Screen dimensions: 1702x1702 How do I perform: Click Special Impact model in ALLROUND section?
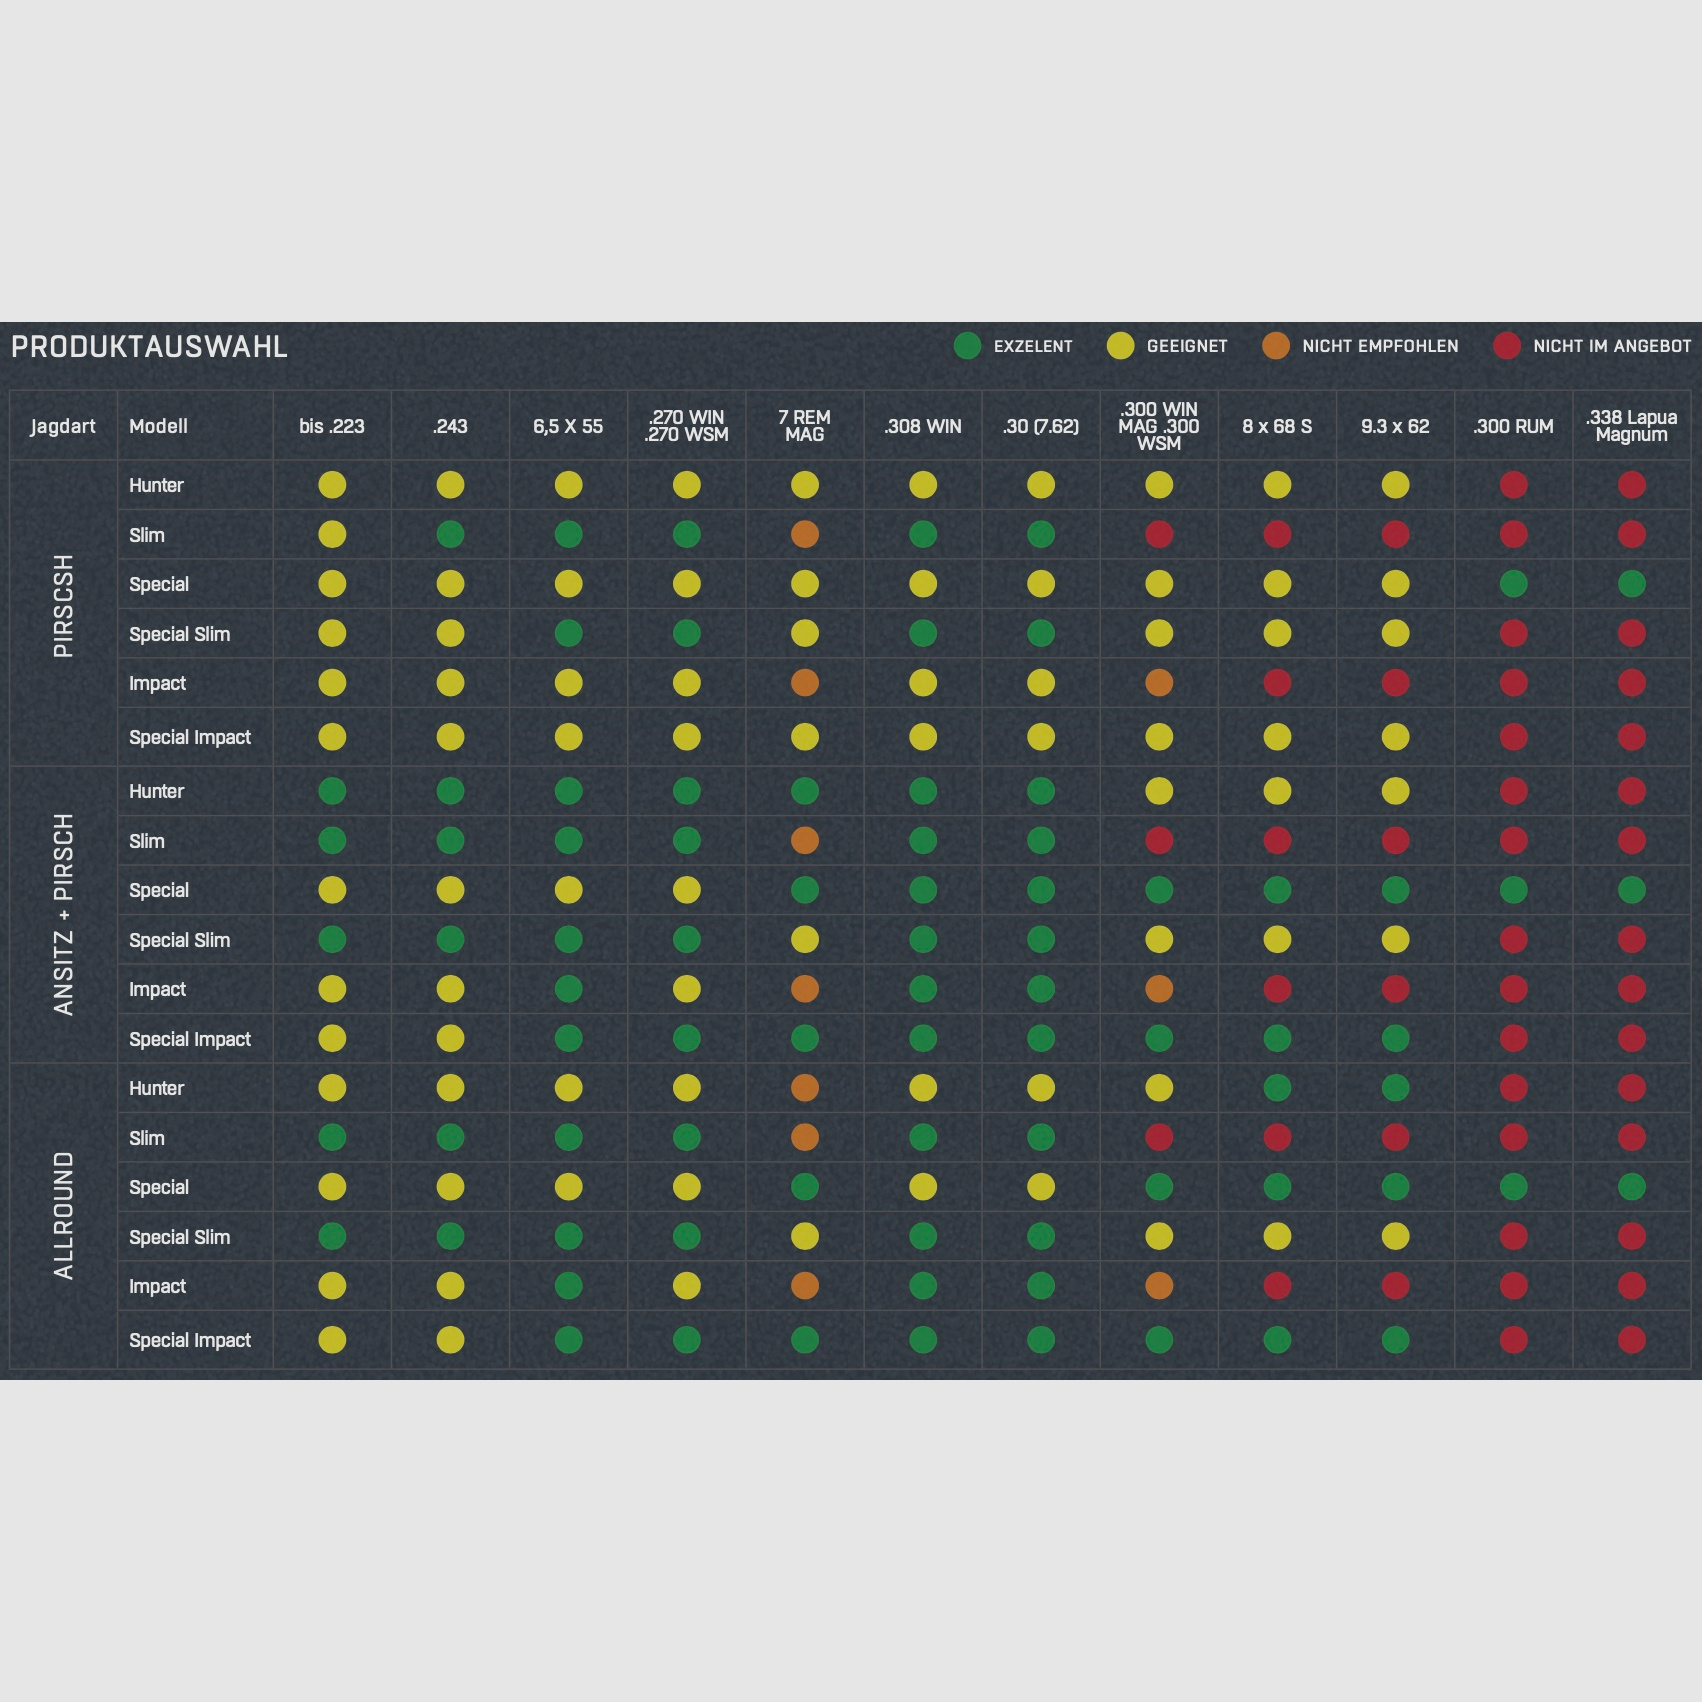(190, 1340)
